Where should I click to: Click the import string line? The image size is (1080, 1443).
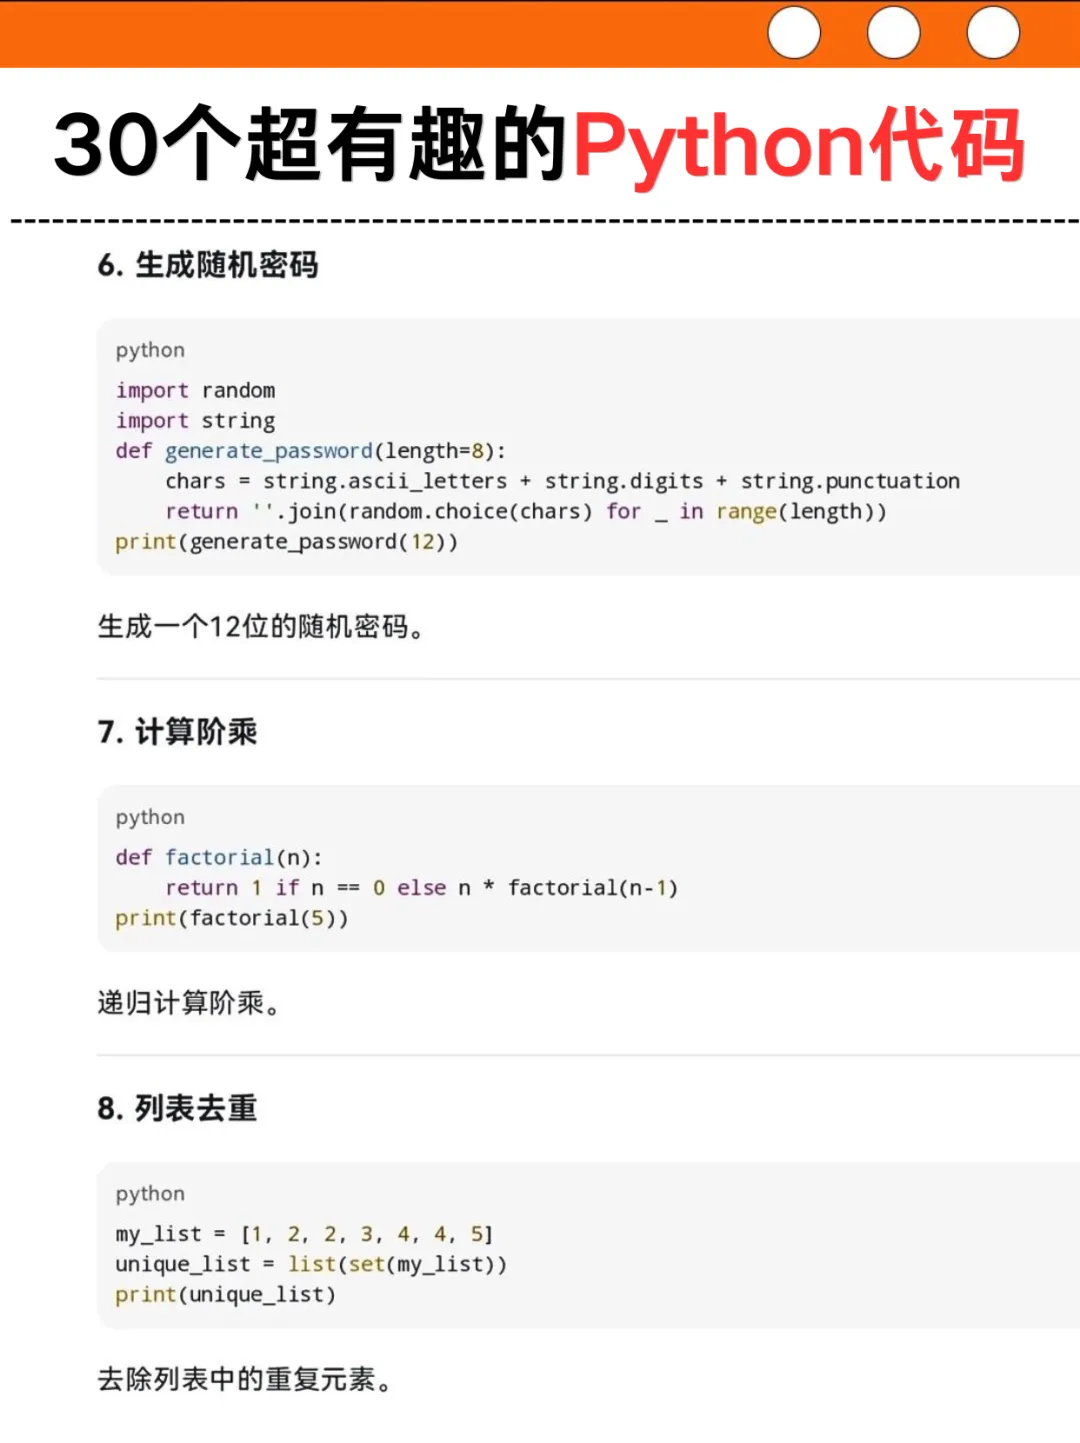coord(195,421)
